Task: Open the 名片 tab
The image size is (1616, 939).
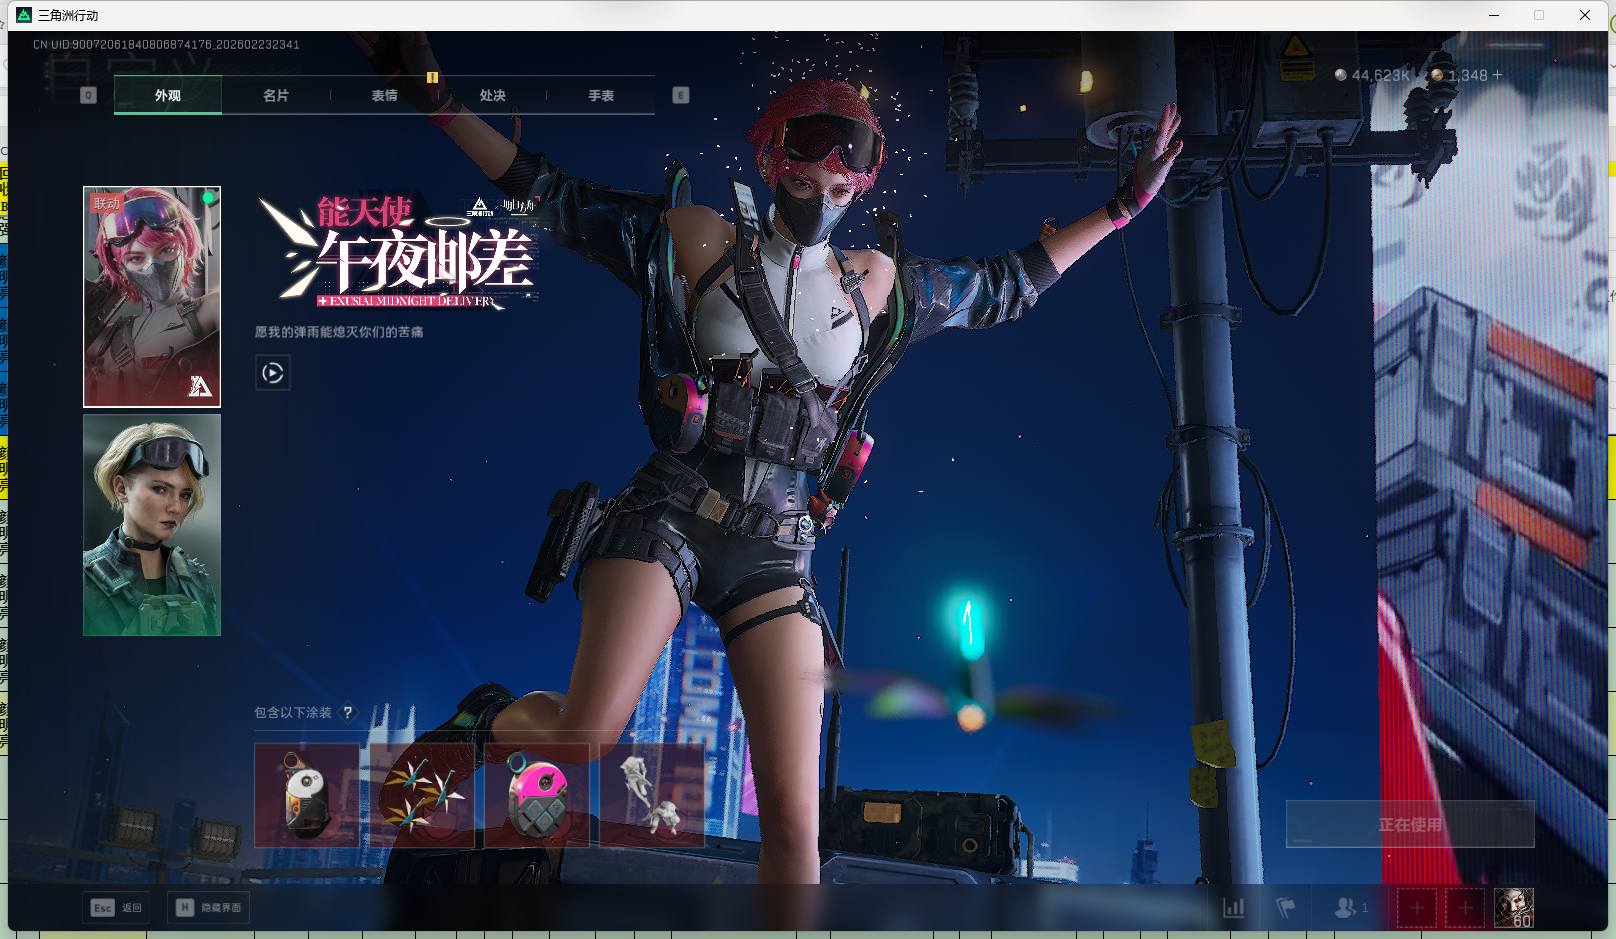Action: point(276,95)
